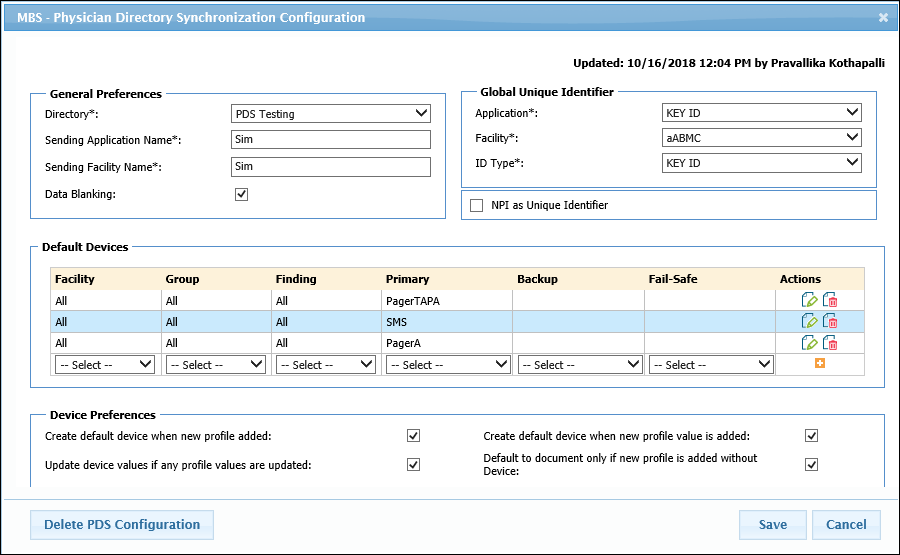
Task: Click the Finding column header
Action: [296, 279]
